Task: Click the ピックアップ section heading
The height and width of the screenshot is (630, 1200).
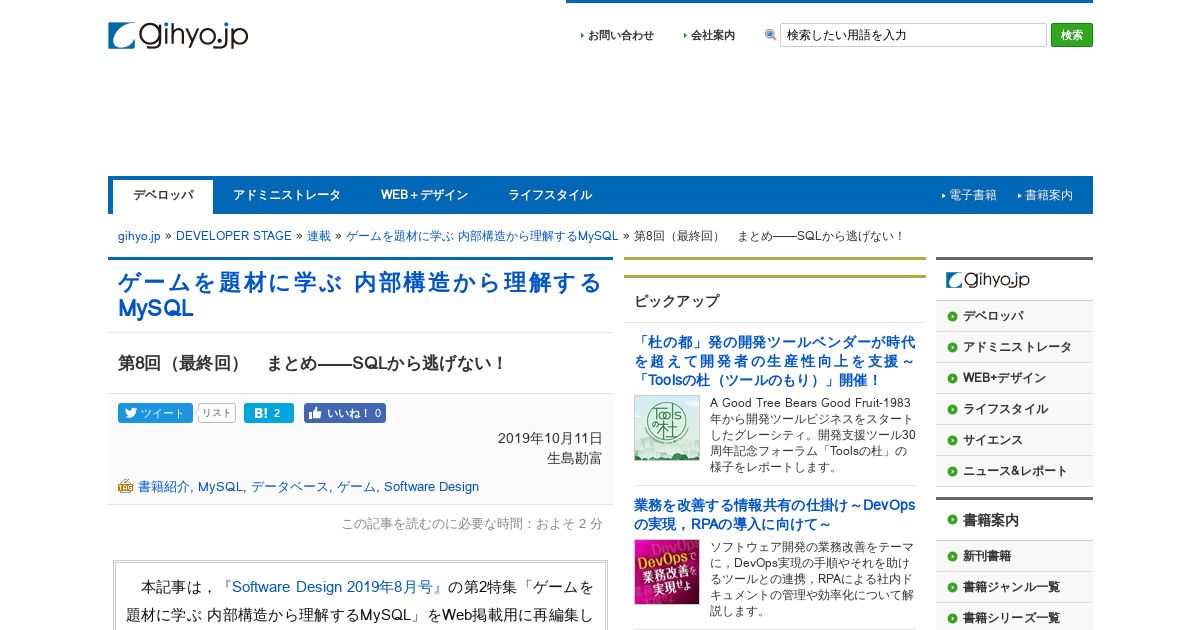Action: tap(677, 301)
